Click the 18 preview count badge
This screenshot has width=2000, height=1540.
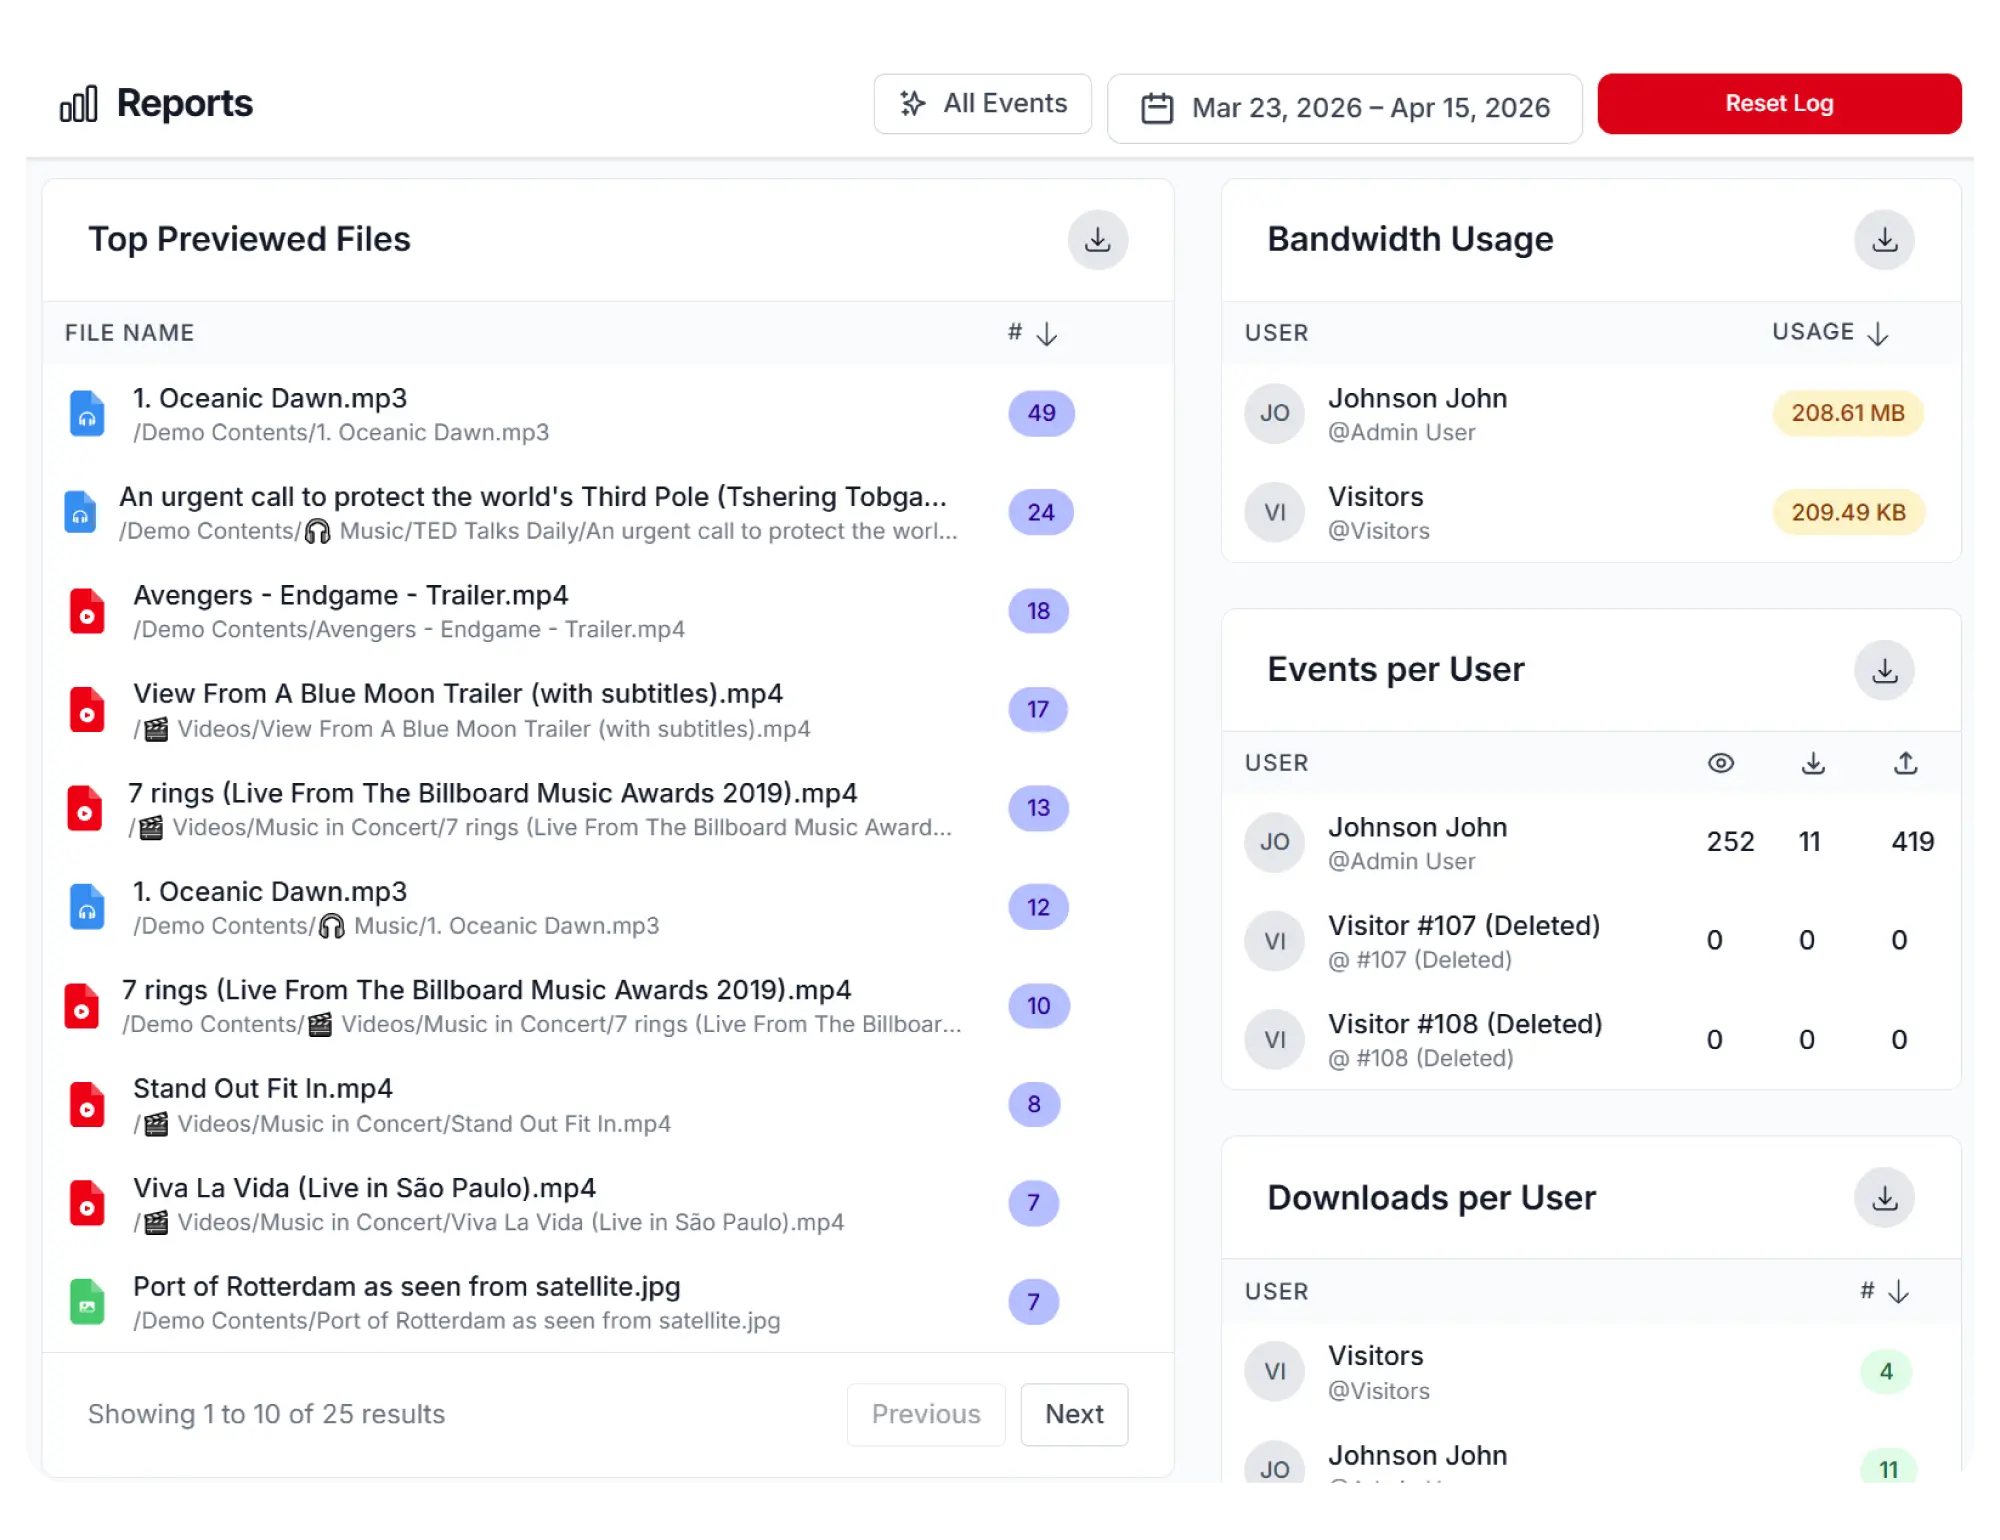[1038, 611]
